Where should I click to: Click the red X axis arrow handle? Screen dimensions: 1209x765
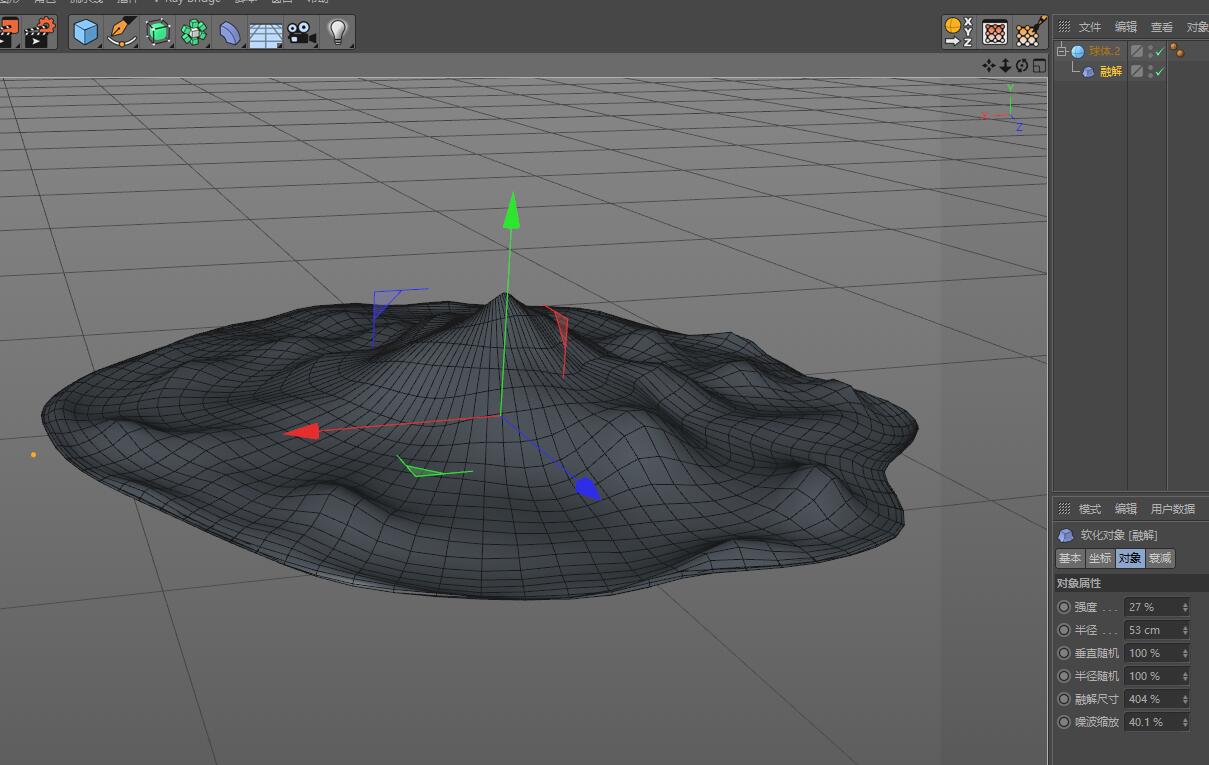tap(302, 432)
